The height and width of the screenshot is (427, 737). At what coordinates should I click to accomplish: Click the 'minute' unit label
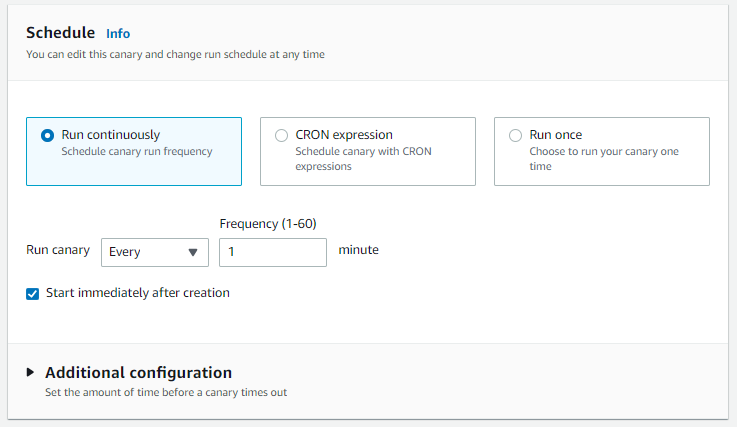(358, 250)
